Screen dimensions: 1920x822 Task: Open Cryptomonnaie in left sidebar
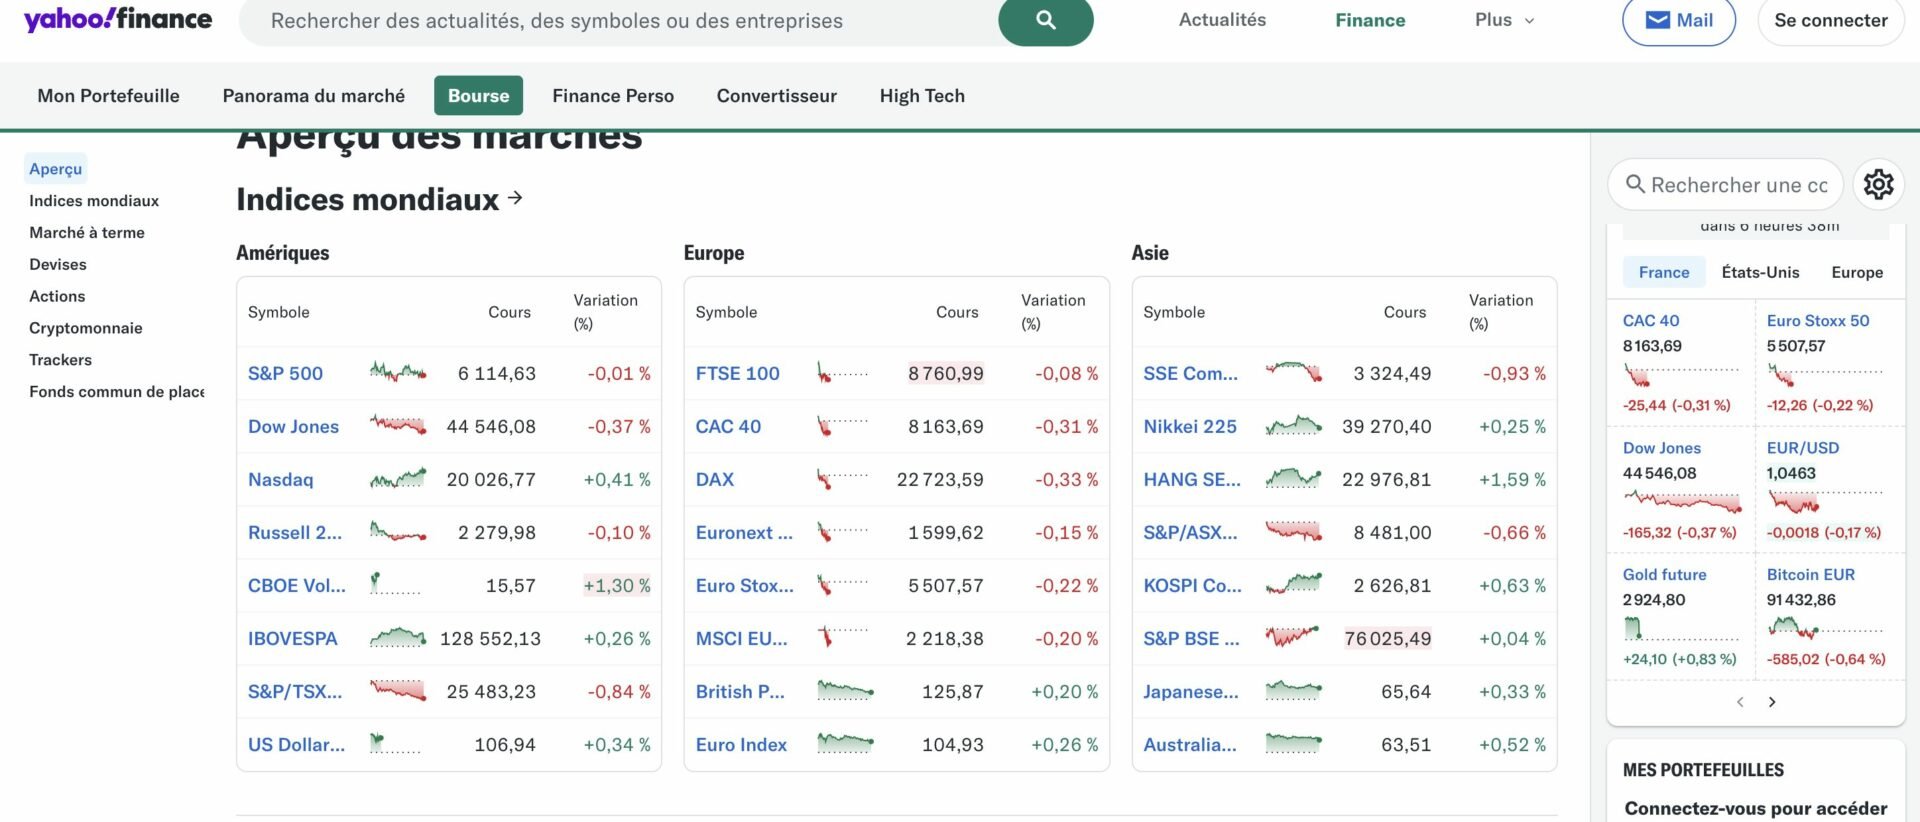tap(86, 329)
